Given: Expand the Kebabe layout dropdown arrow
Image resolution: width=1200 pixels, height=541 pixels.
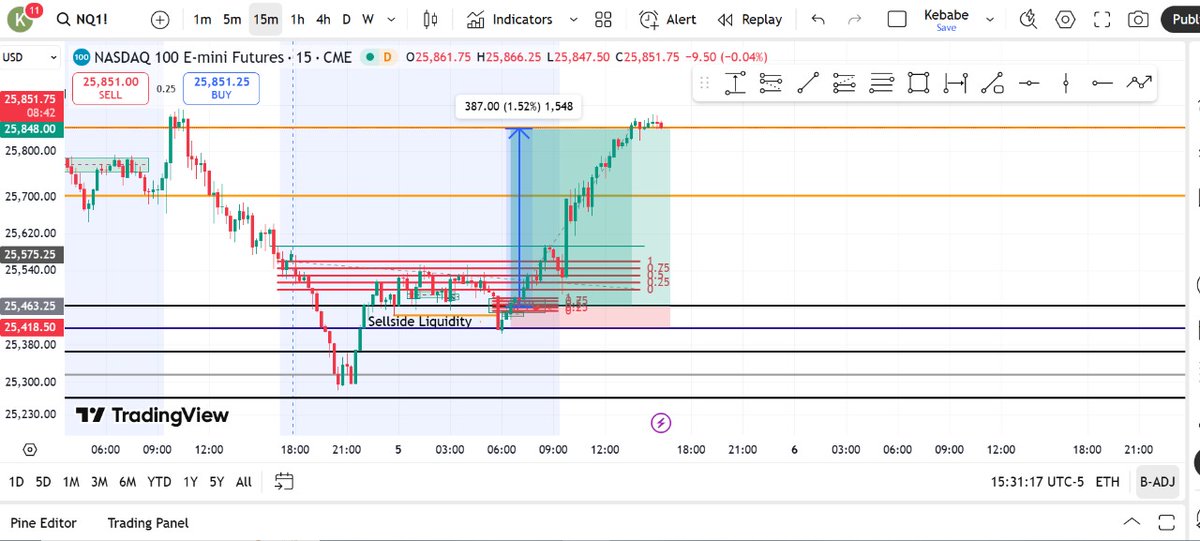Looking at the screenshot, I should point(989,19).
